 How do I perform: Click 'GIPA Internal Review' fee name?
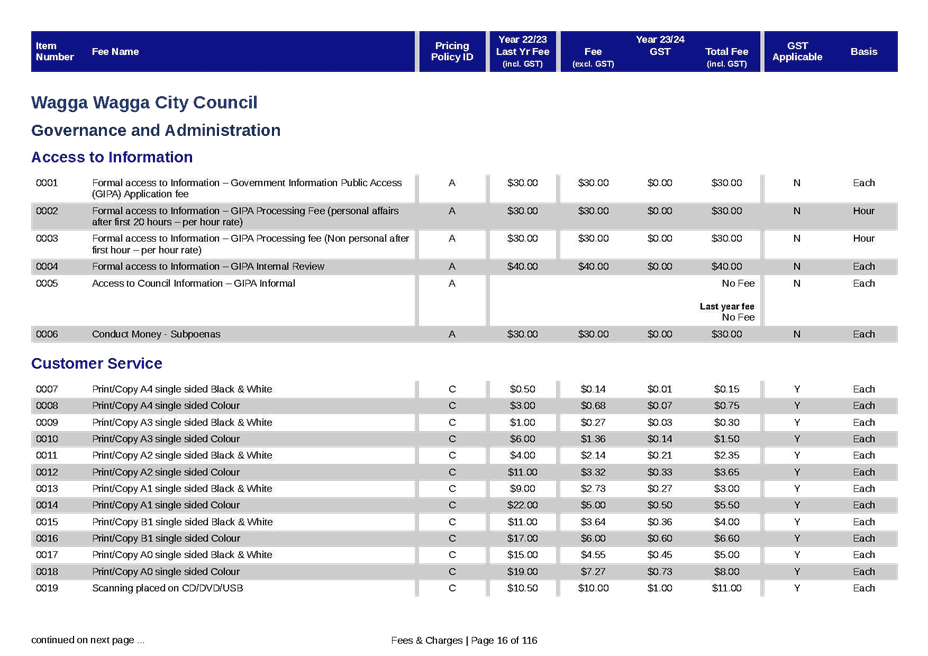click(208, 266)
